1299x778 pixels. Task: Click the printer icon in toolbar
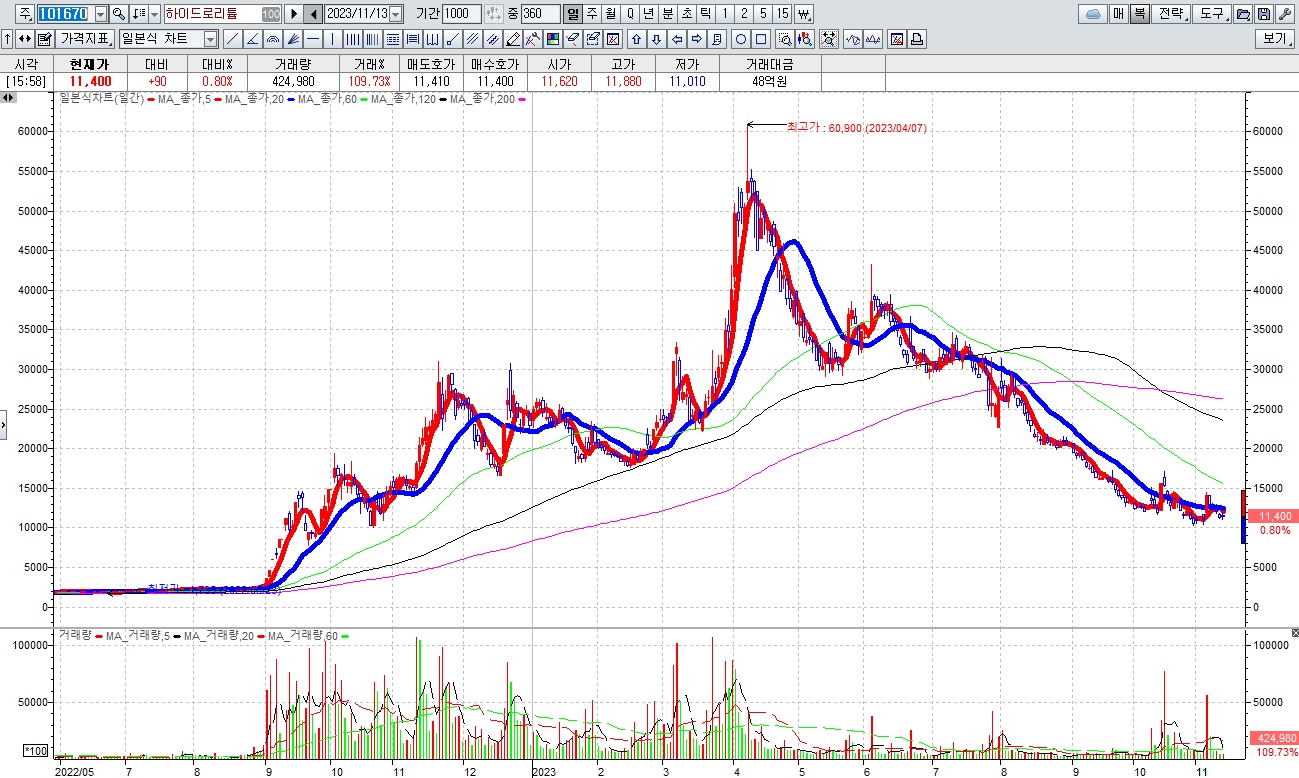pos(917,39)
